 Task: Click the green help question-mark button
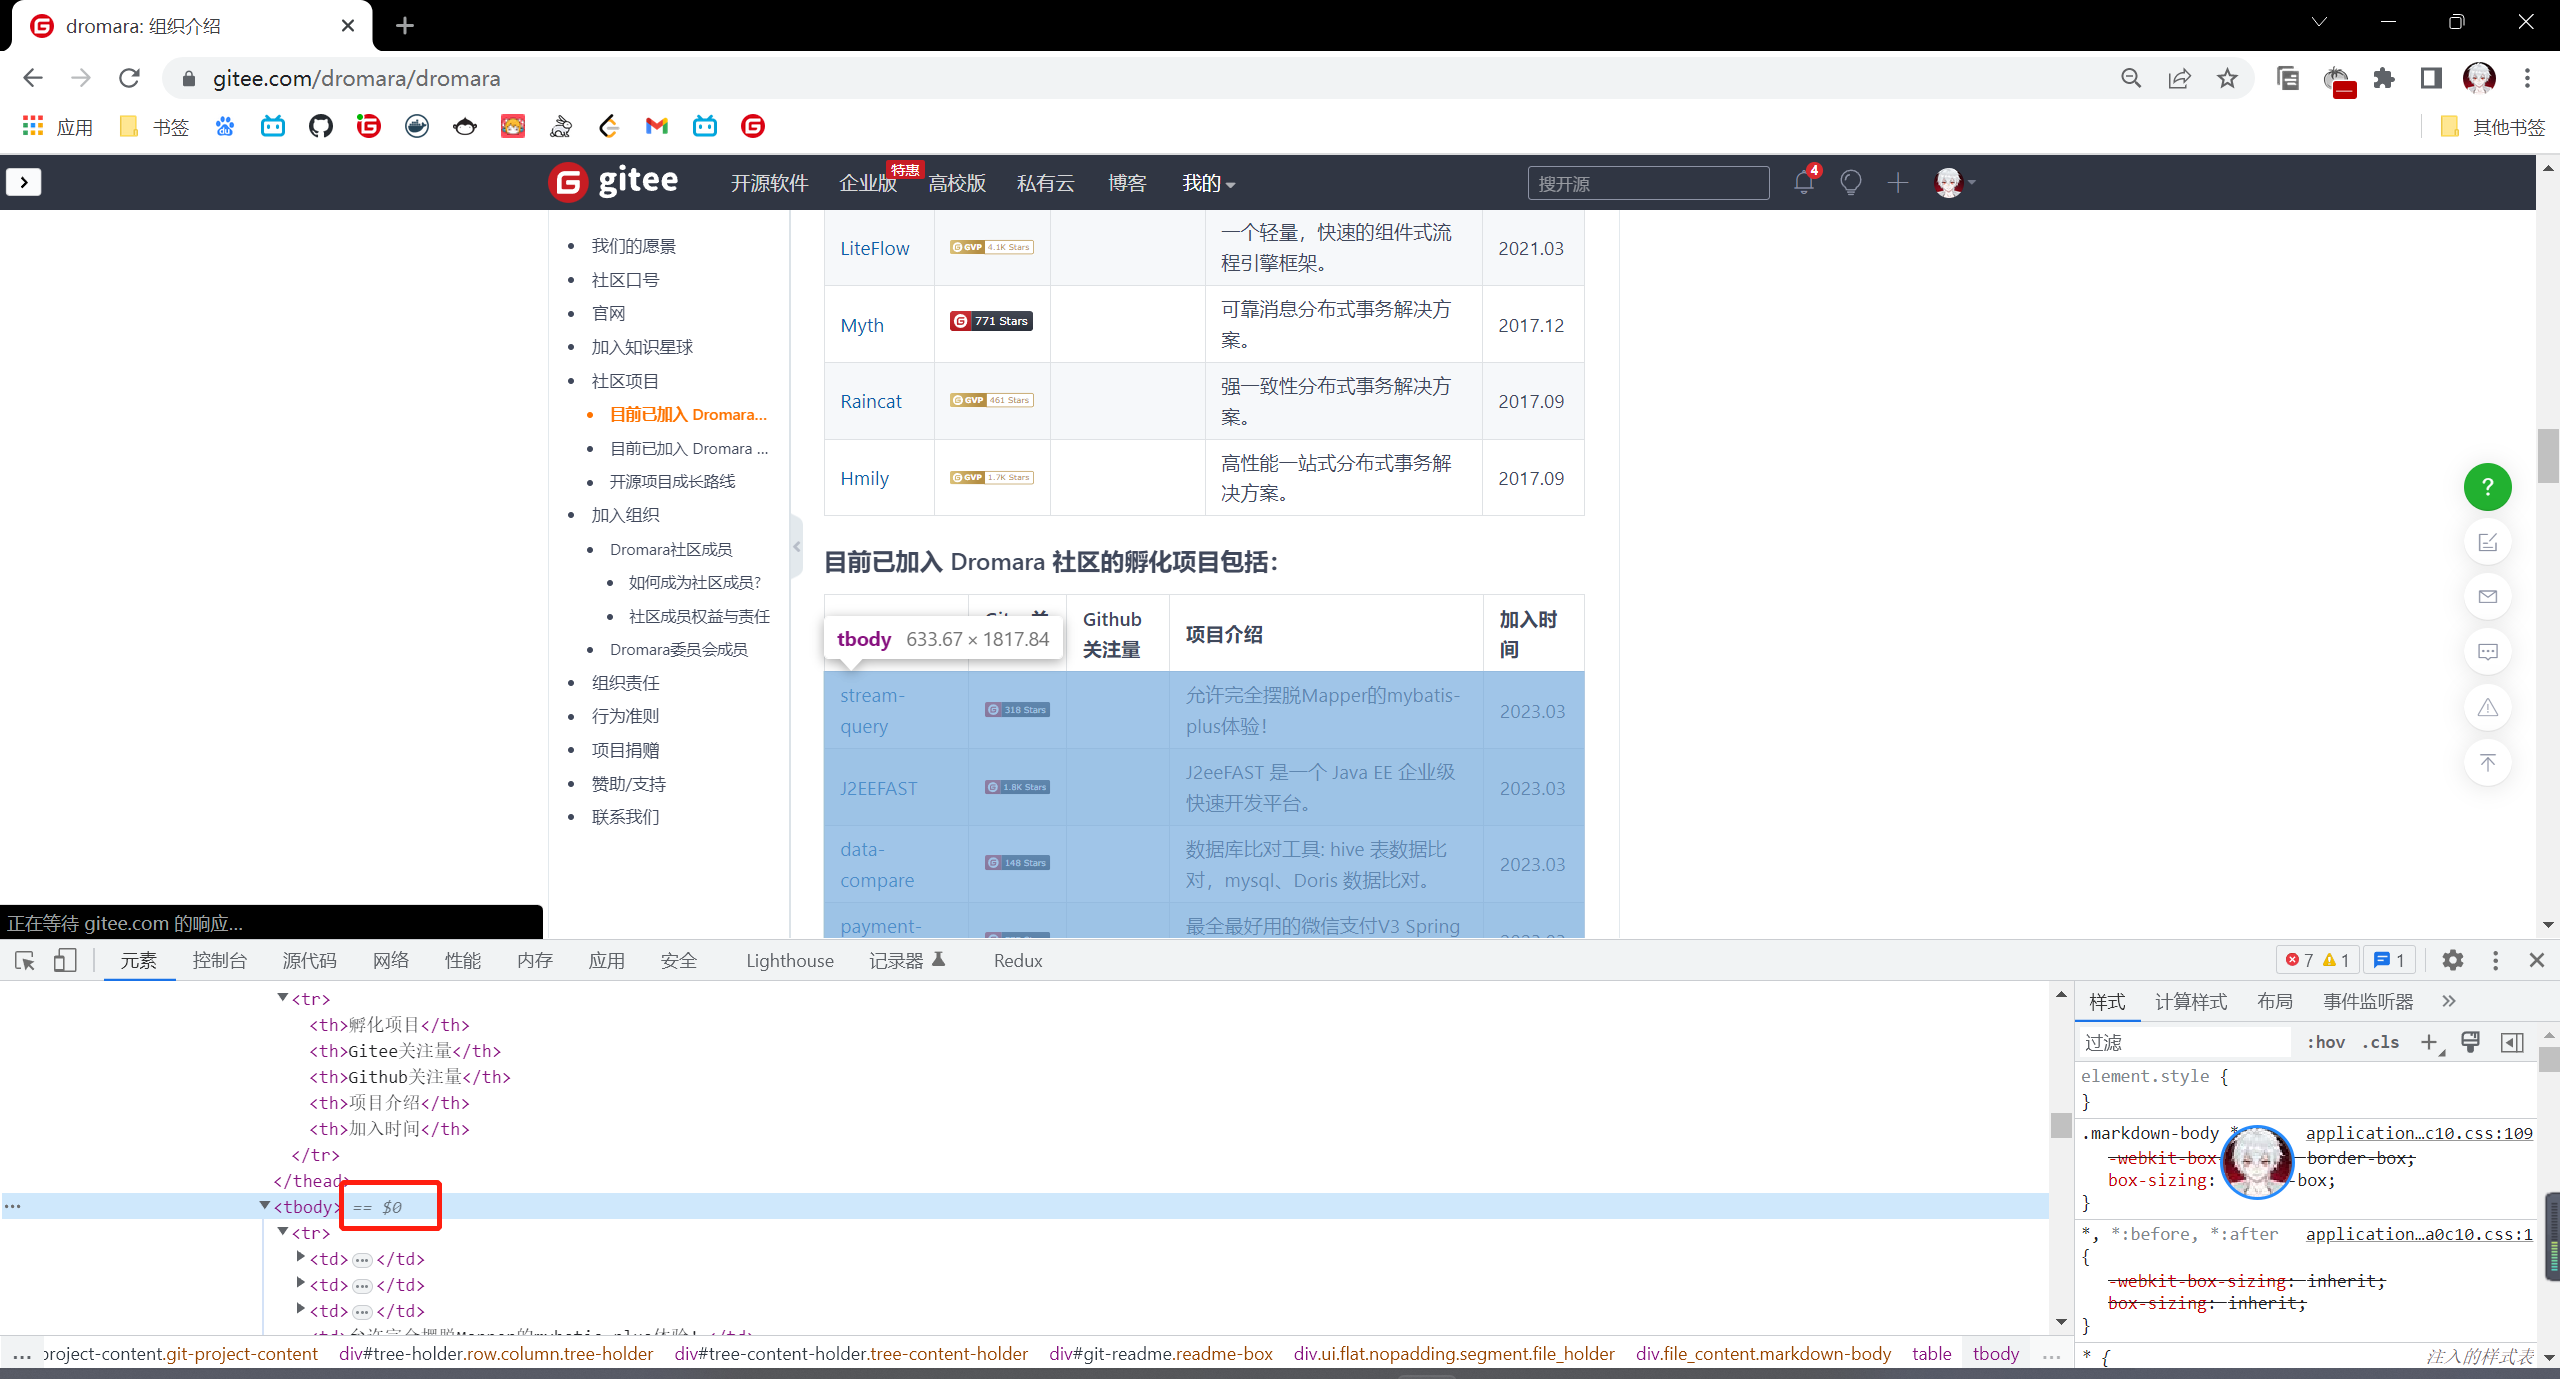2487,487
